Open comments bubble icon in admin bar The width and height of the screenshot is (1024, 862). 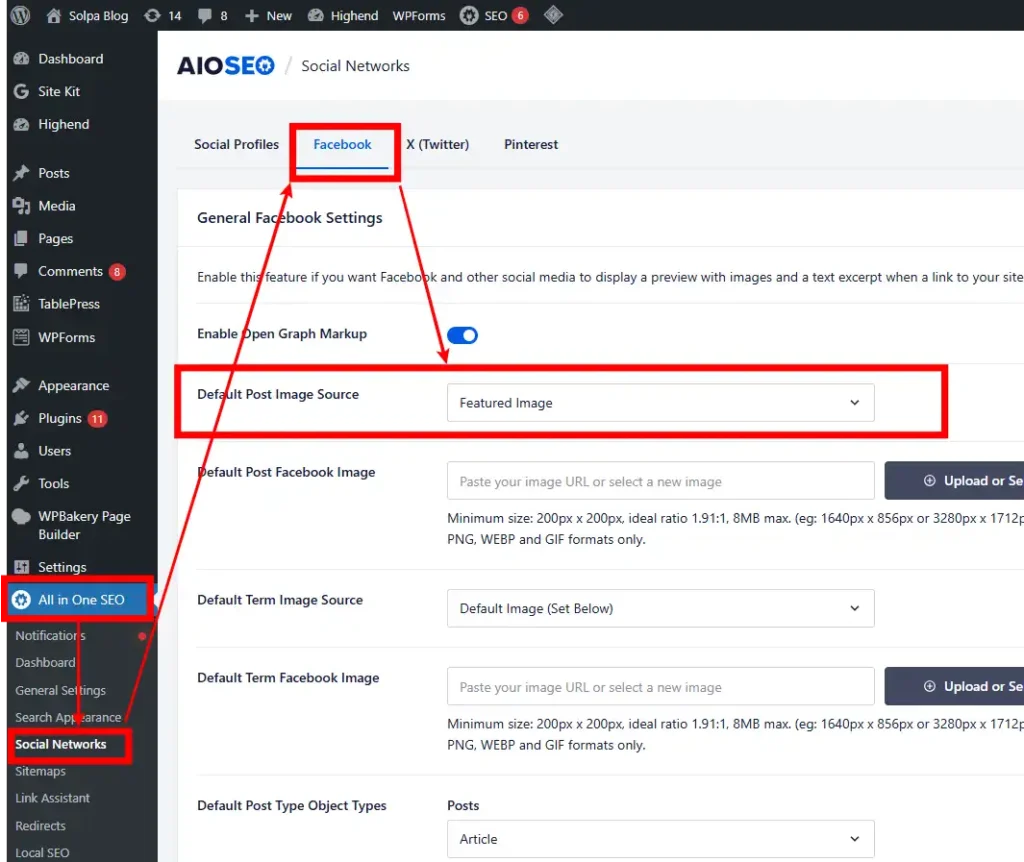205,16
